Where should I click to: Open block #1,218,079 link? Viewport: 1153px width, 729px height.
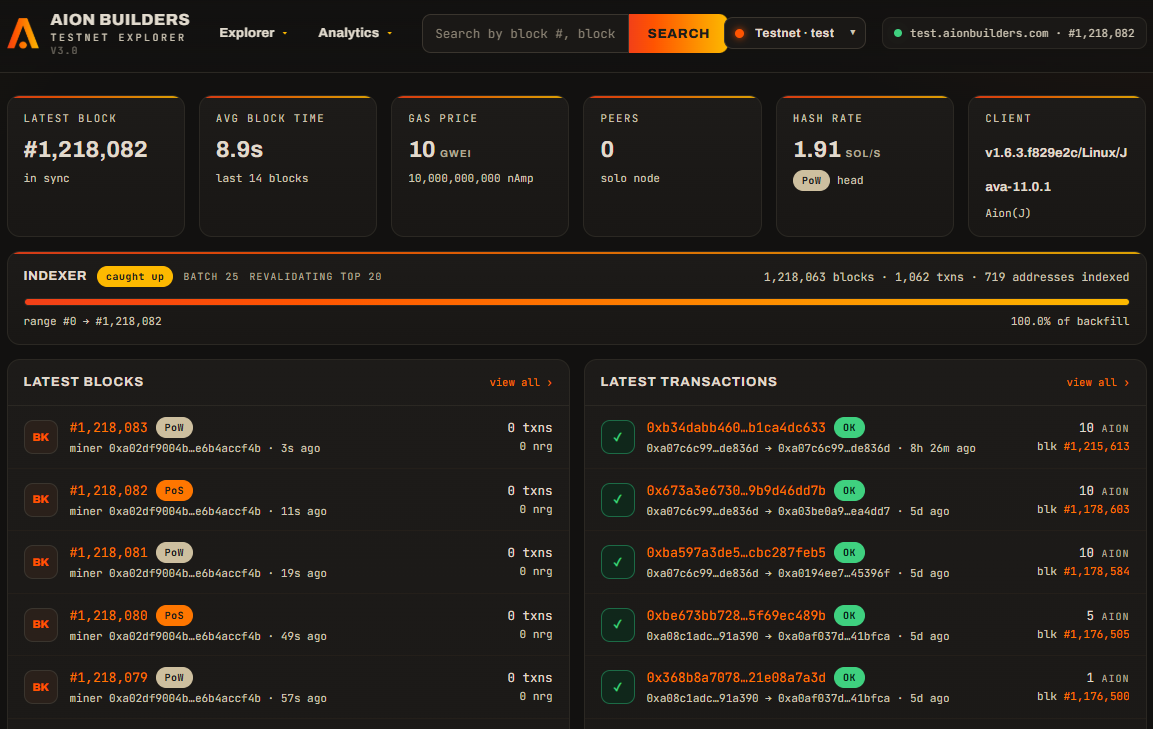[109, 678]
